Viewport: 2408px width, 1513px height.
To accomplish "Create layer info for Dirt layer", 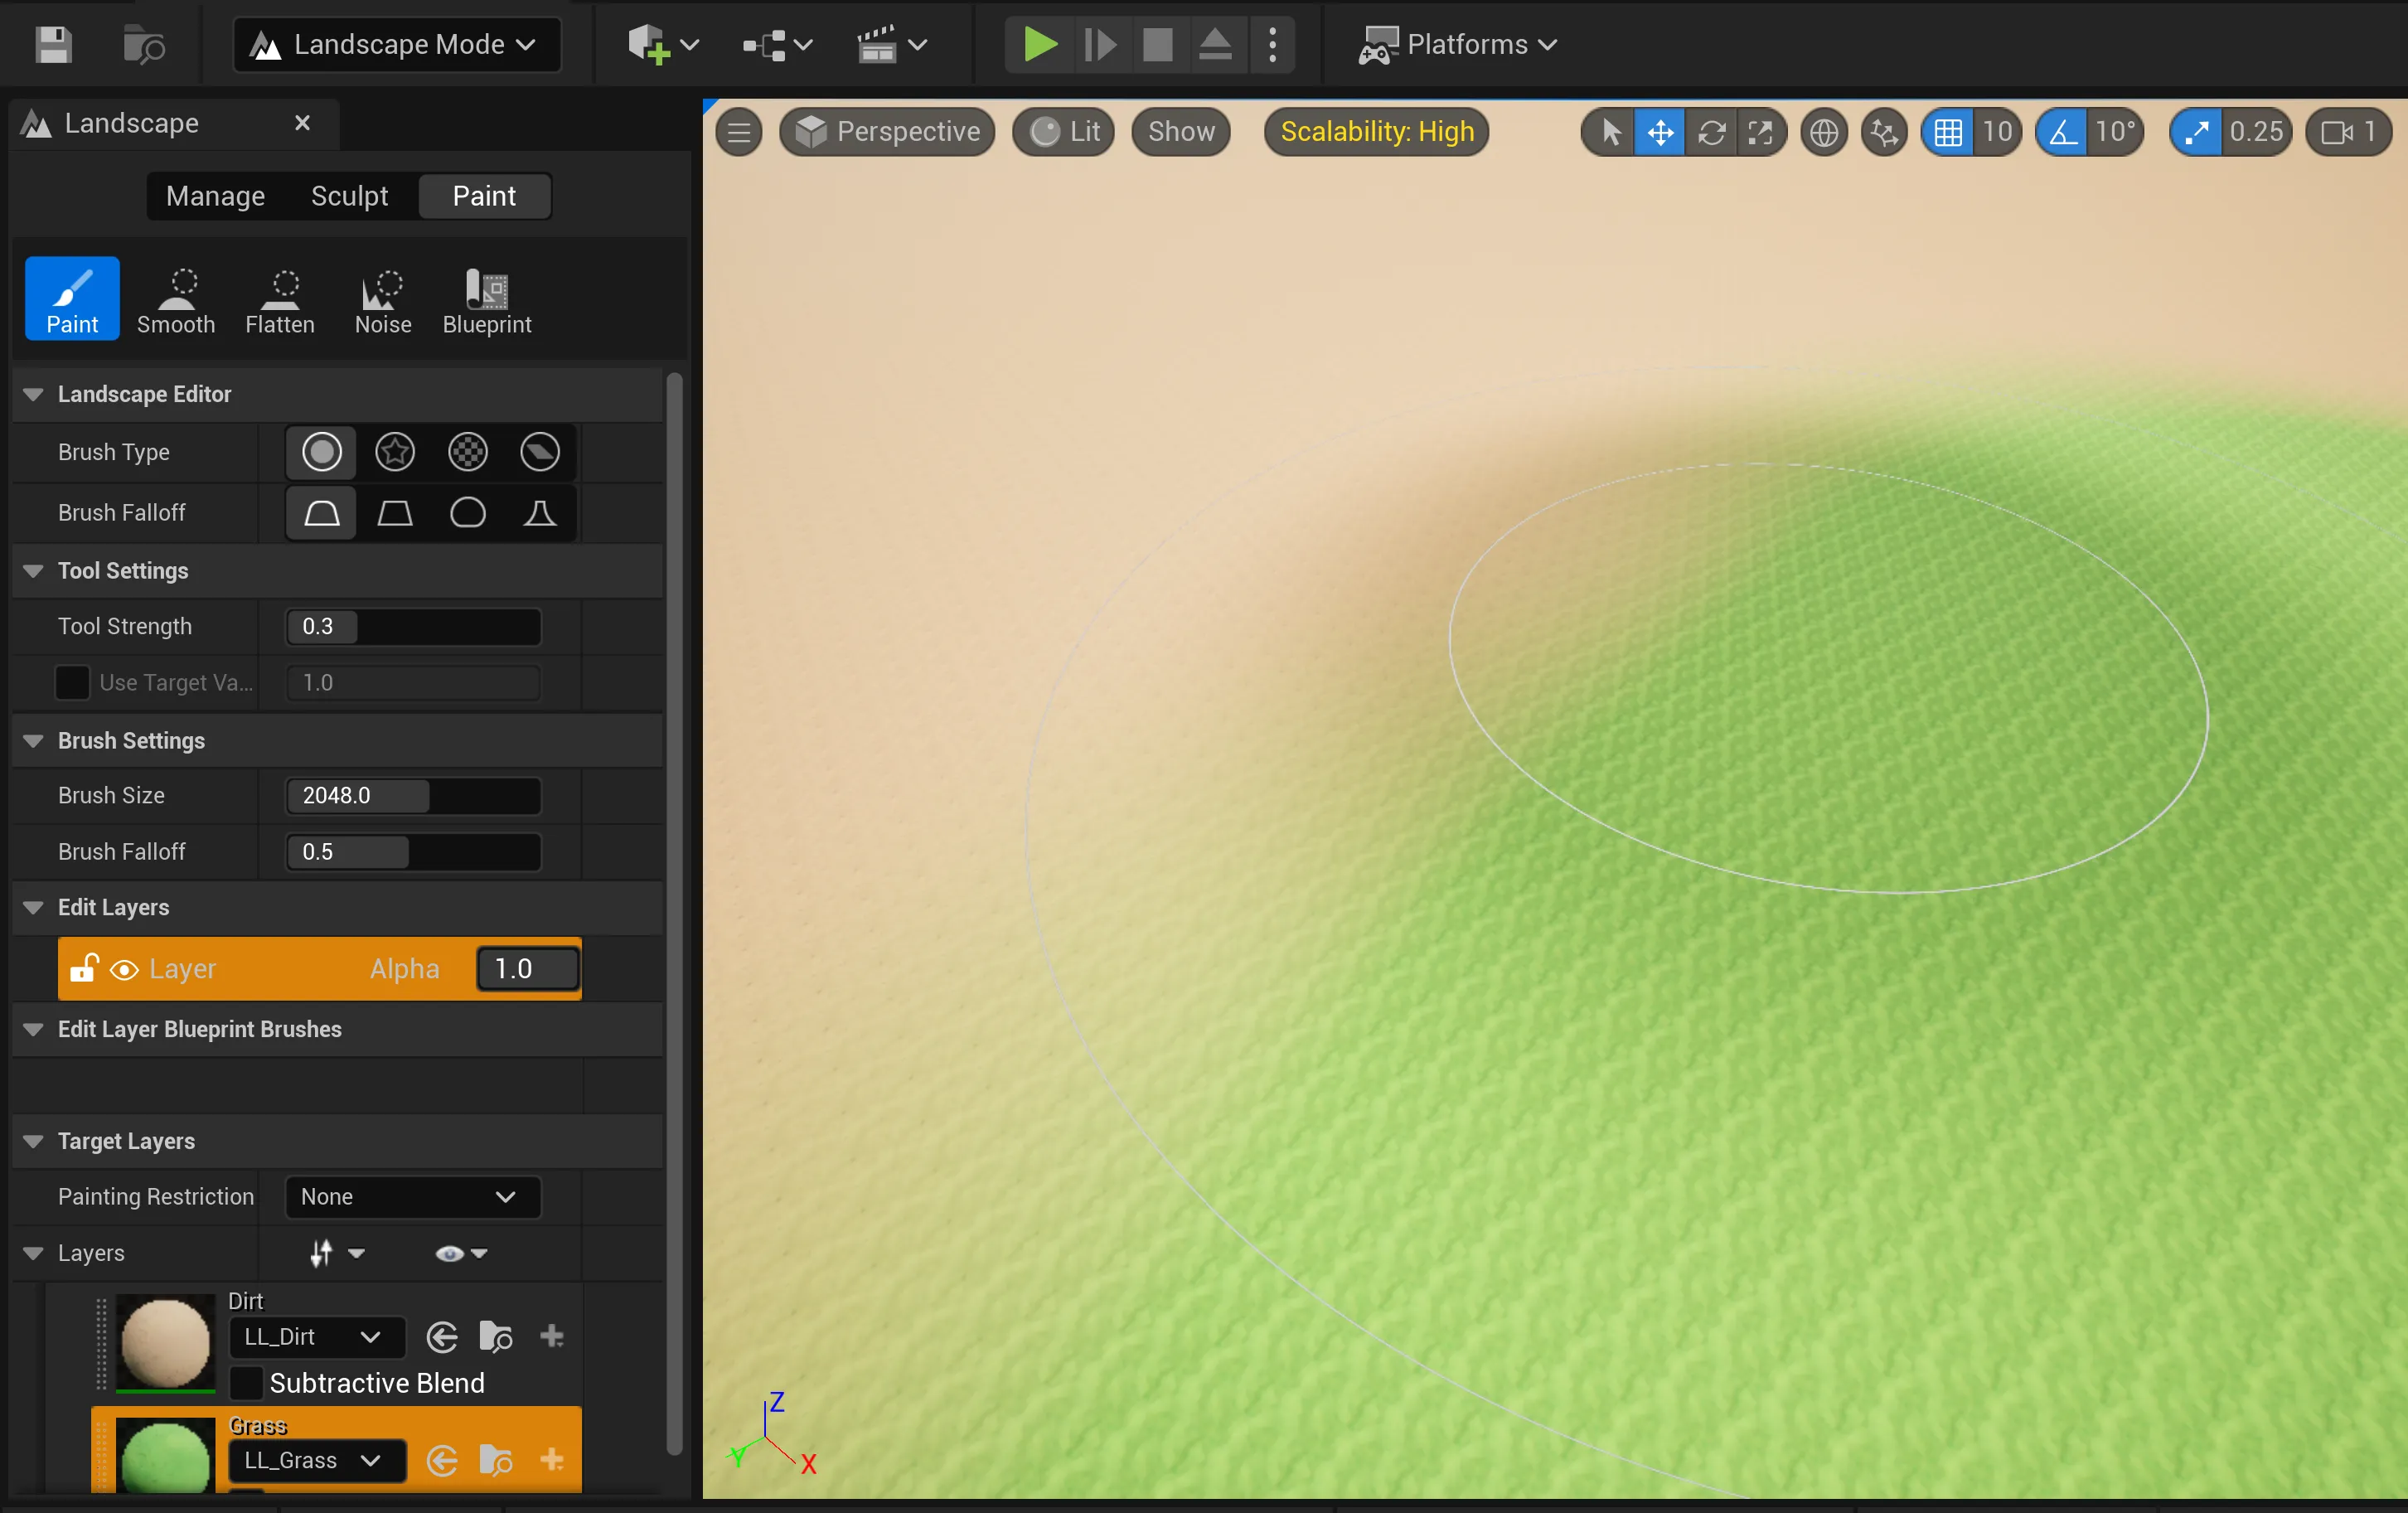I will click(552, 1337).
